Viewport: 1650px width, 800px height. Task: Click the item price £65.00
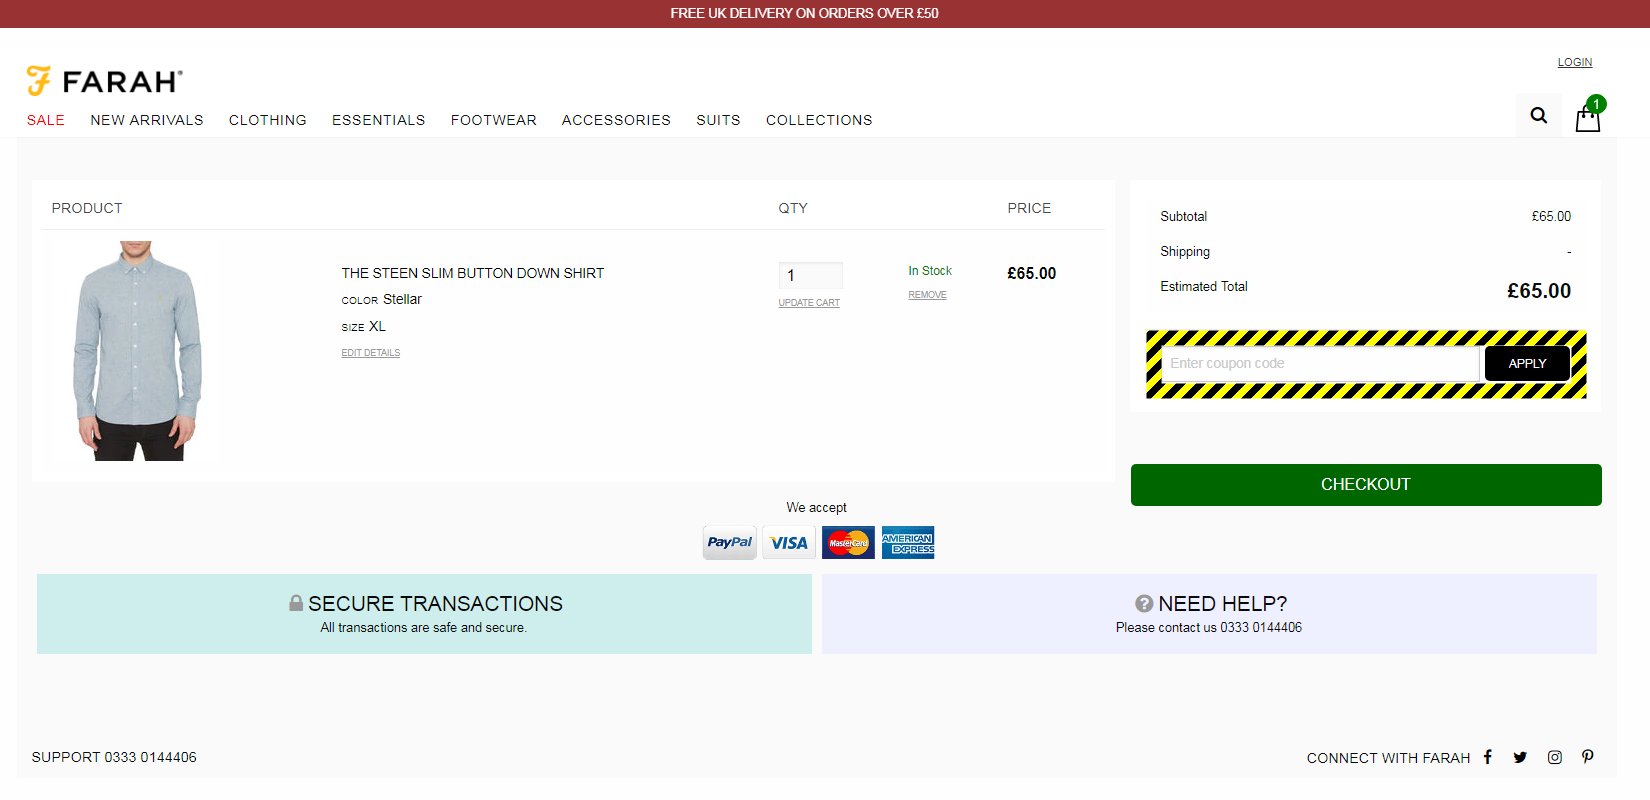1032,273
